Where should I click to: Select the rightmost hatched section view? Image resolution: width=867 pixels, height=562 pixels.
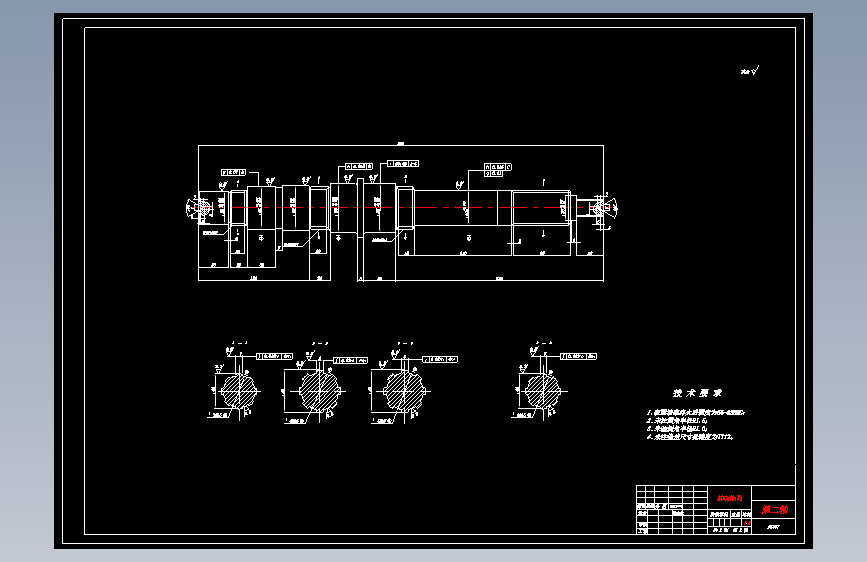click(x=542, y=391)
